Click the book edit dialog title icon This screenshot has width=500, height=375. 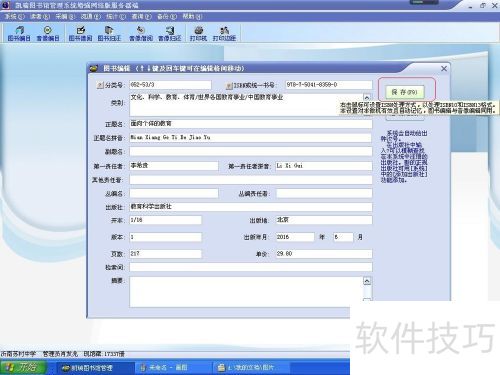click(94, 68)
